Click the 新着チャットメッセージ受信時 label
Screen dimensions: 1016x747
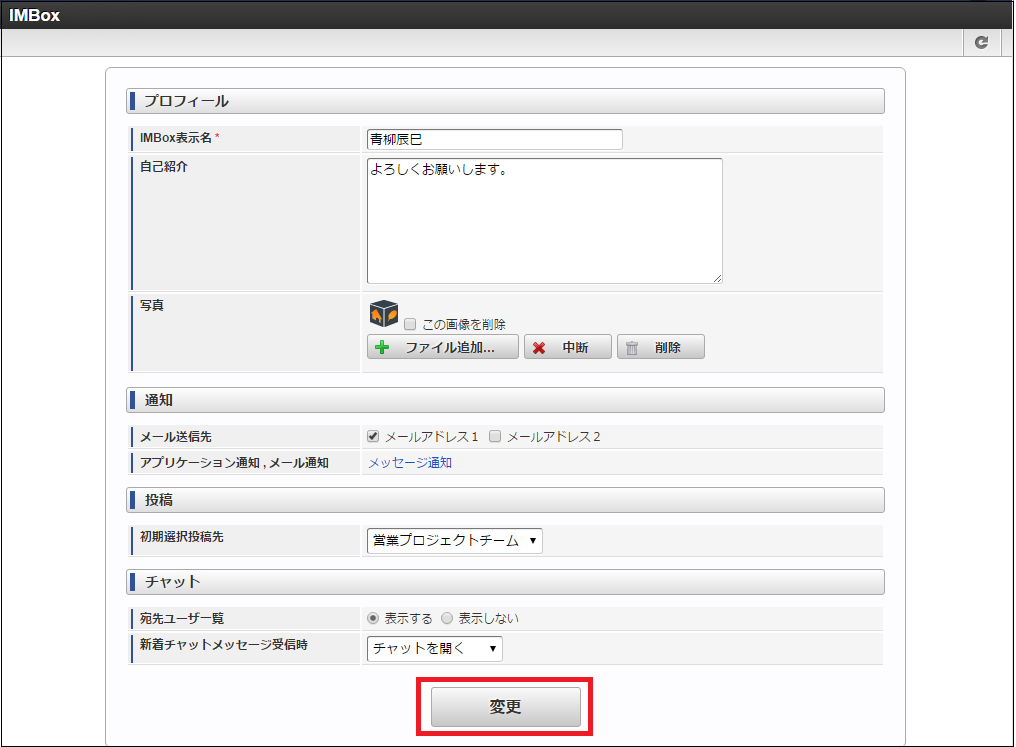(224, 644)
